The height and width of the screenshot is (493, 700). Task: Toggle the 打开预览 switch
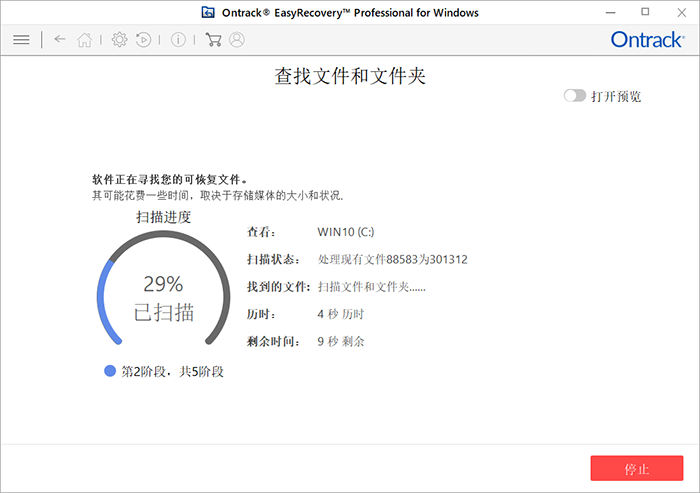[x=575, y=96]
